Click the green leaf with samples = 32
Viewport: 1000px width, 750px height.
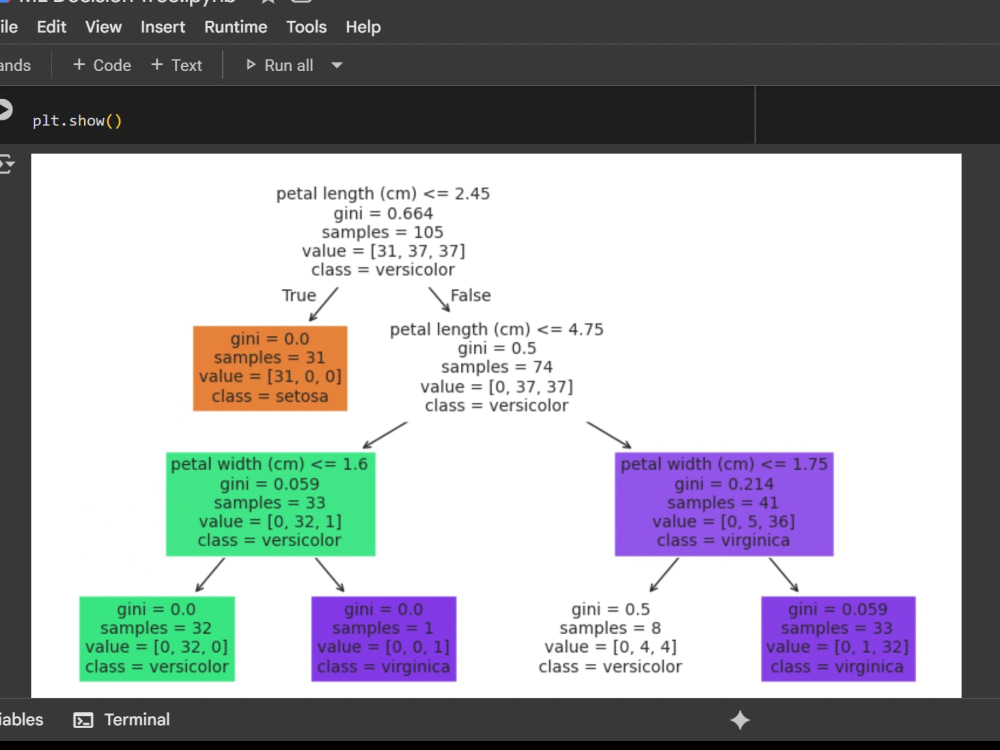157,638
